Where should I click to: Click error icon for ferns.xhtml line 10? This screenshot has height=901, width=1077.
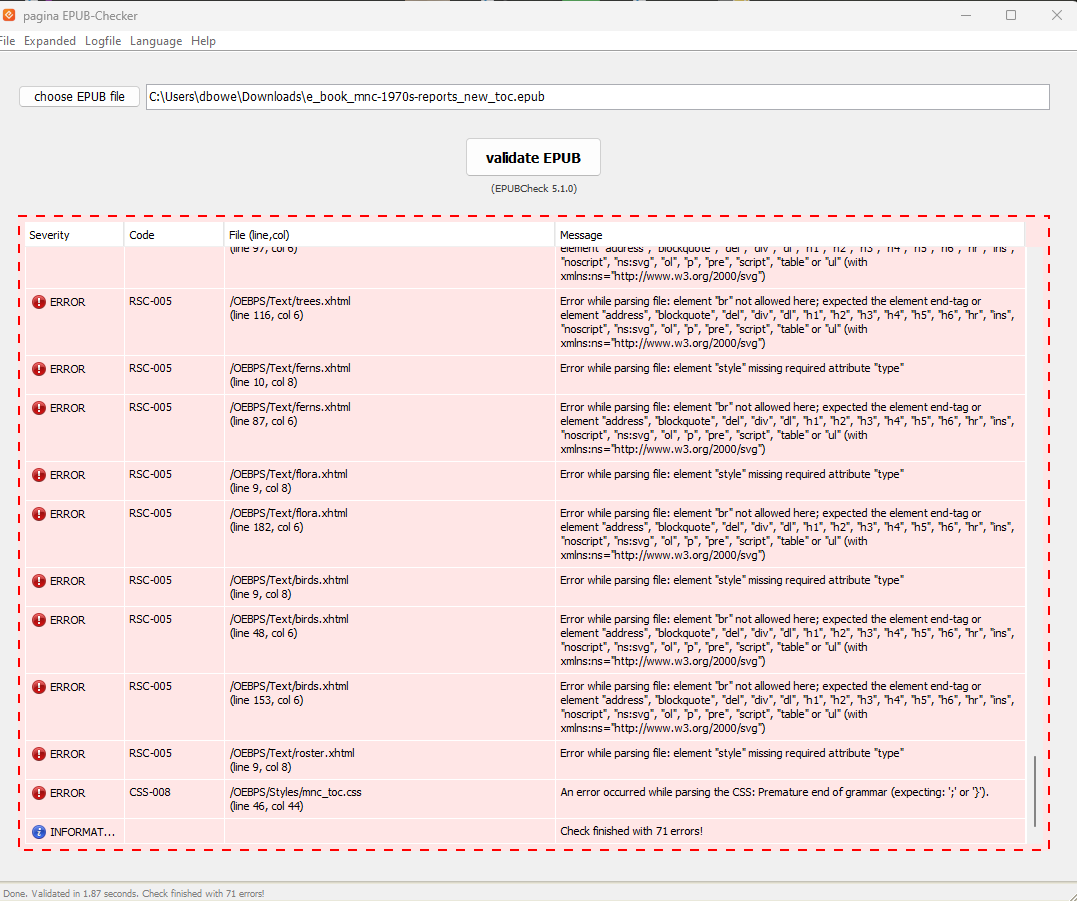(39, 369)
